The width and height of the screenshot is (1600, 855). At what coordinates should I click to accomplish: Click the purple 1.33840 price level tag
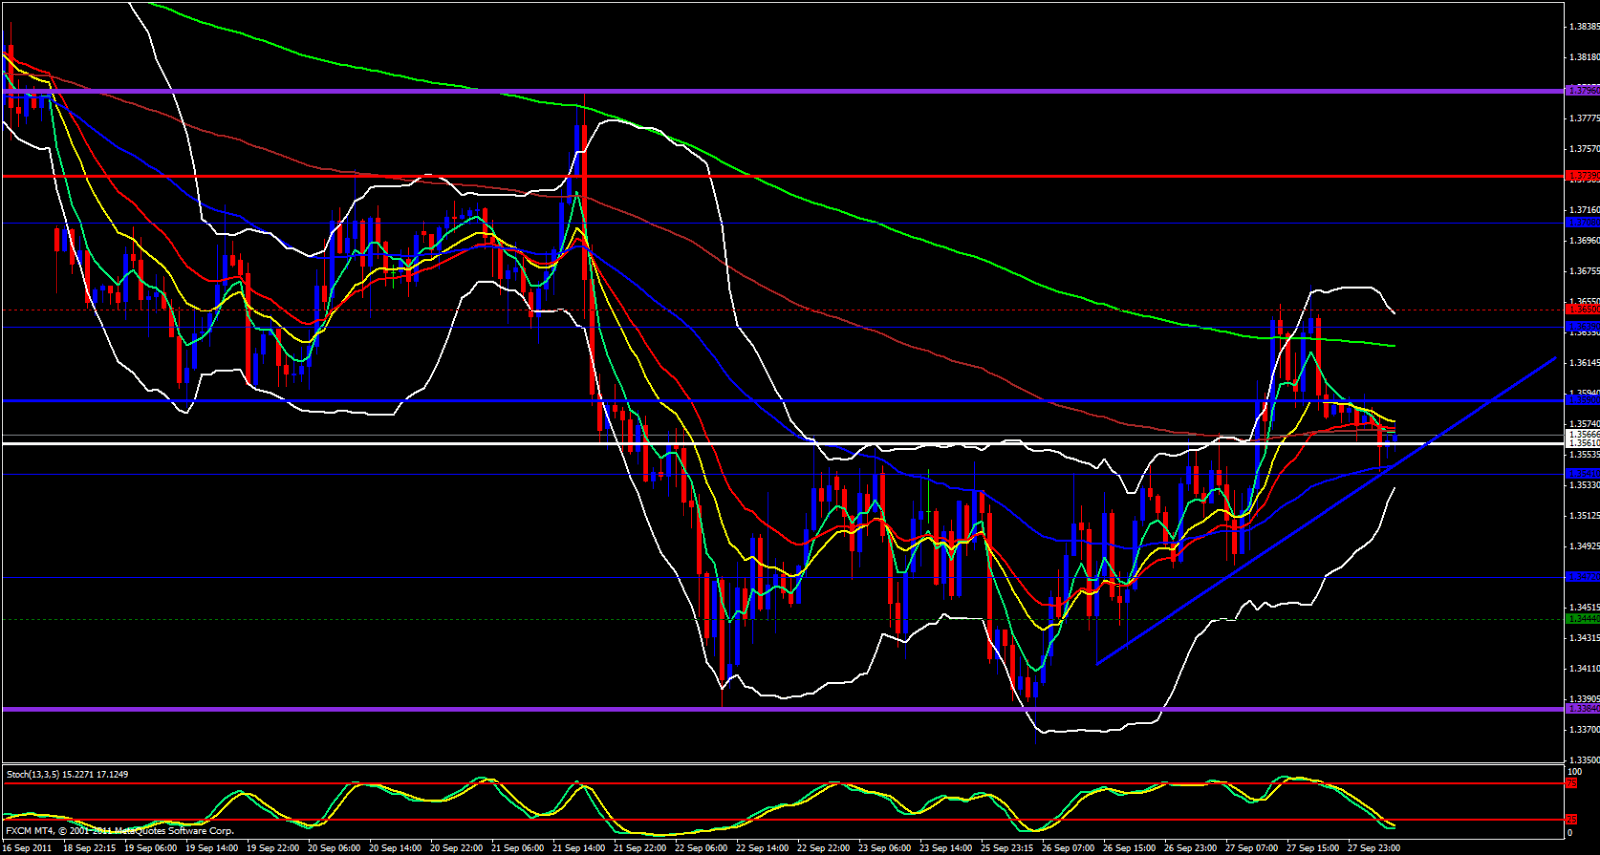[1583, 709]
